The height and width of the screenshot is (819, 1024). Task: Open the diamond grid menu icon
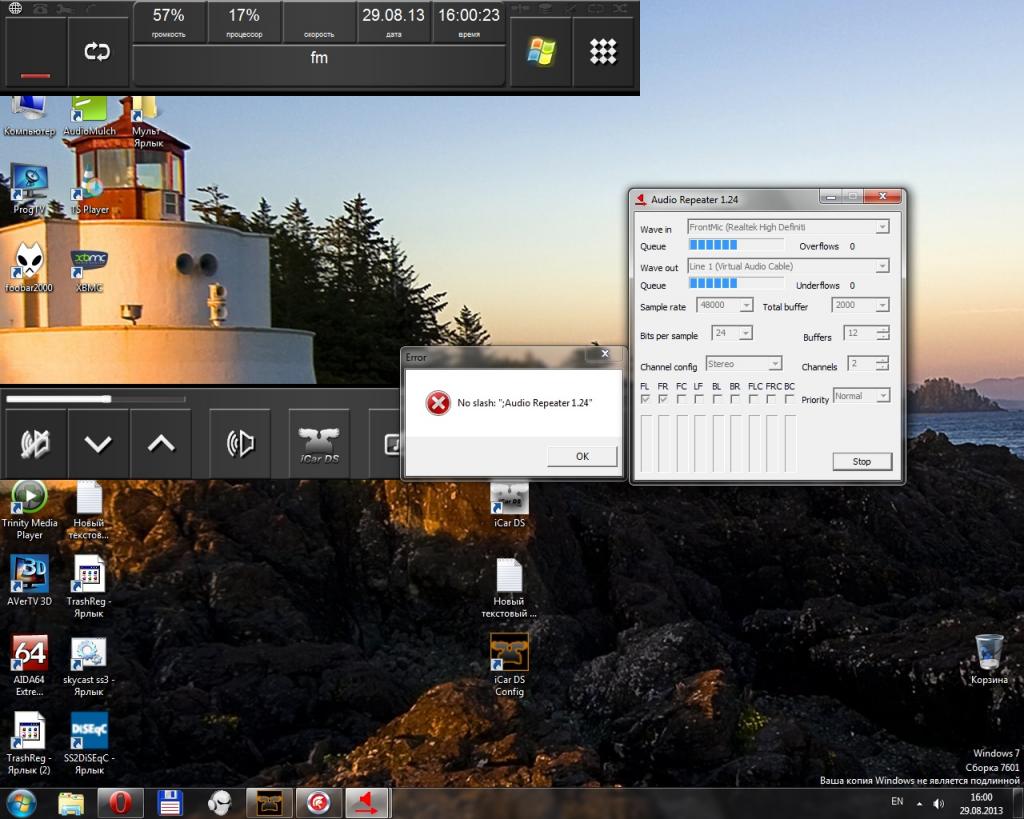603,53
